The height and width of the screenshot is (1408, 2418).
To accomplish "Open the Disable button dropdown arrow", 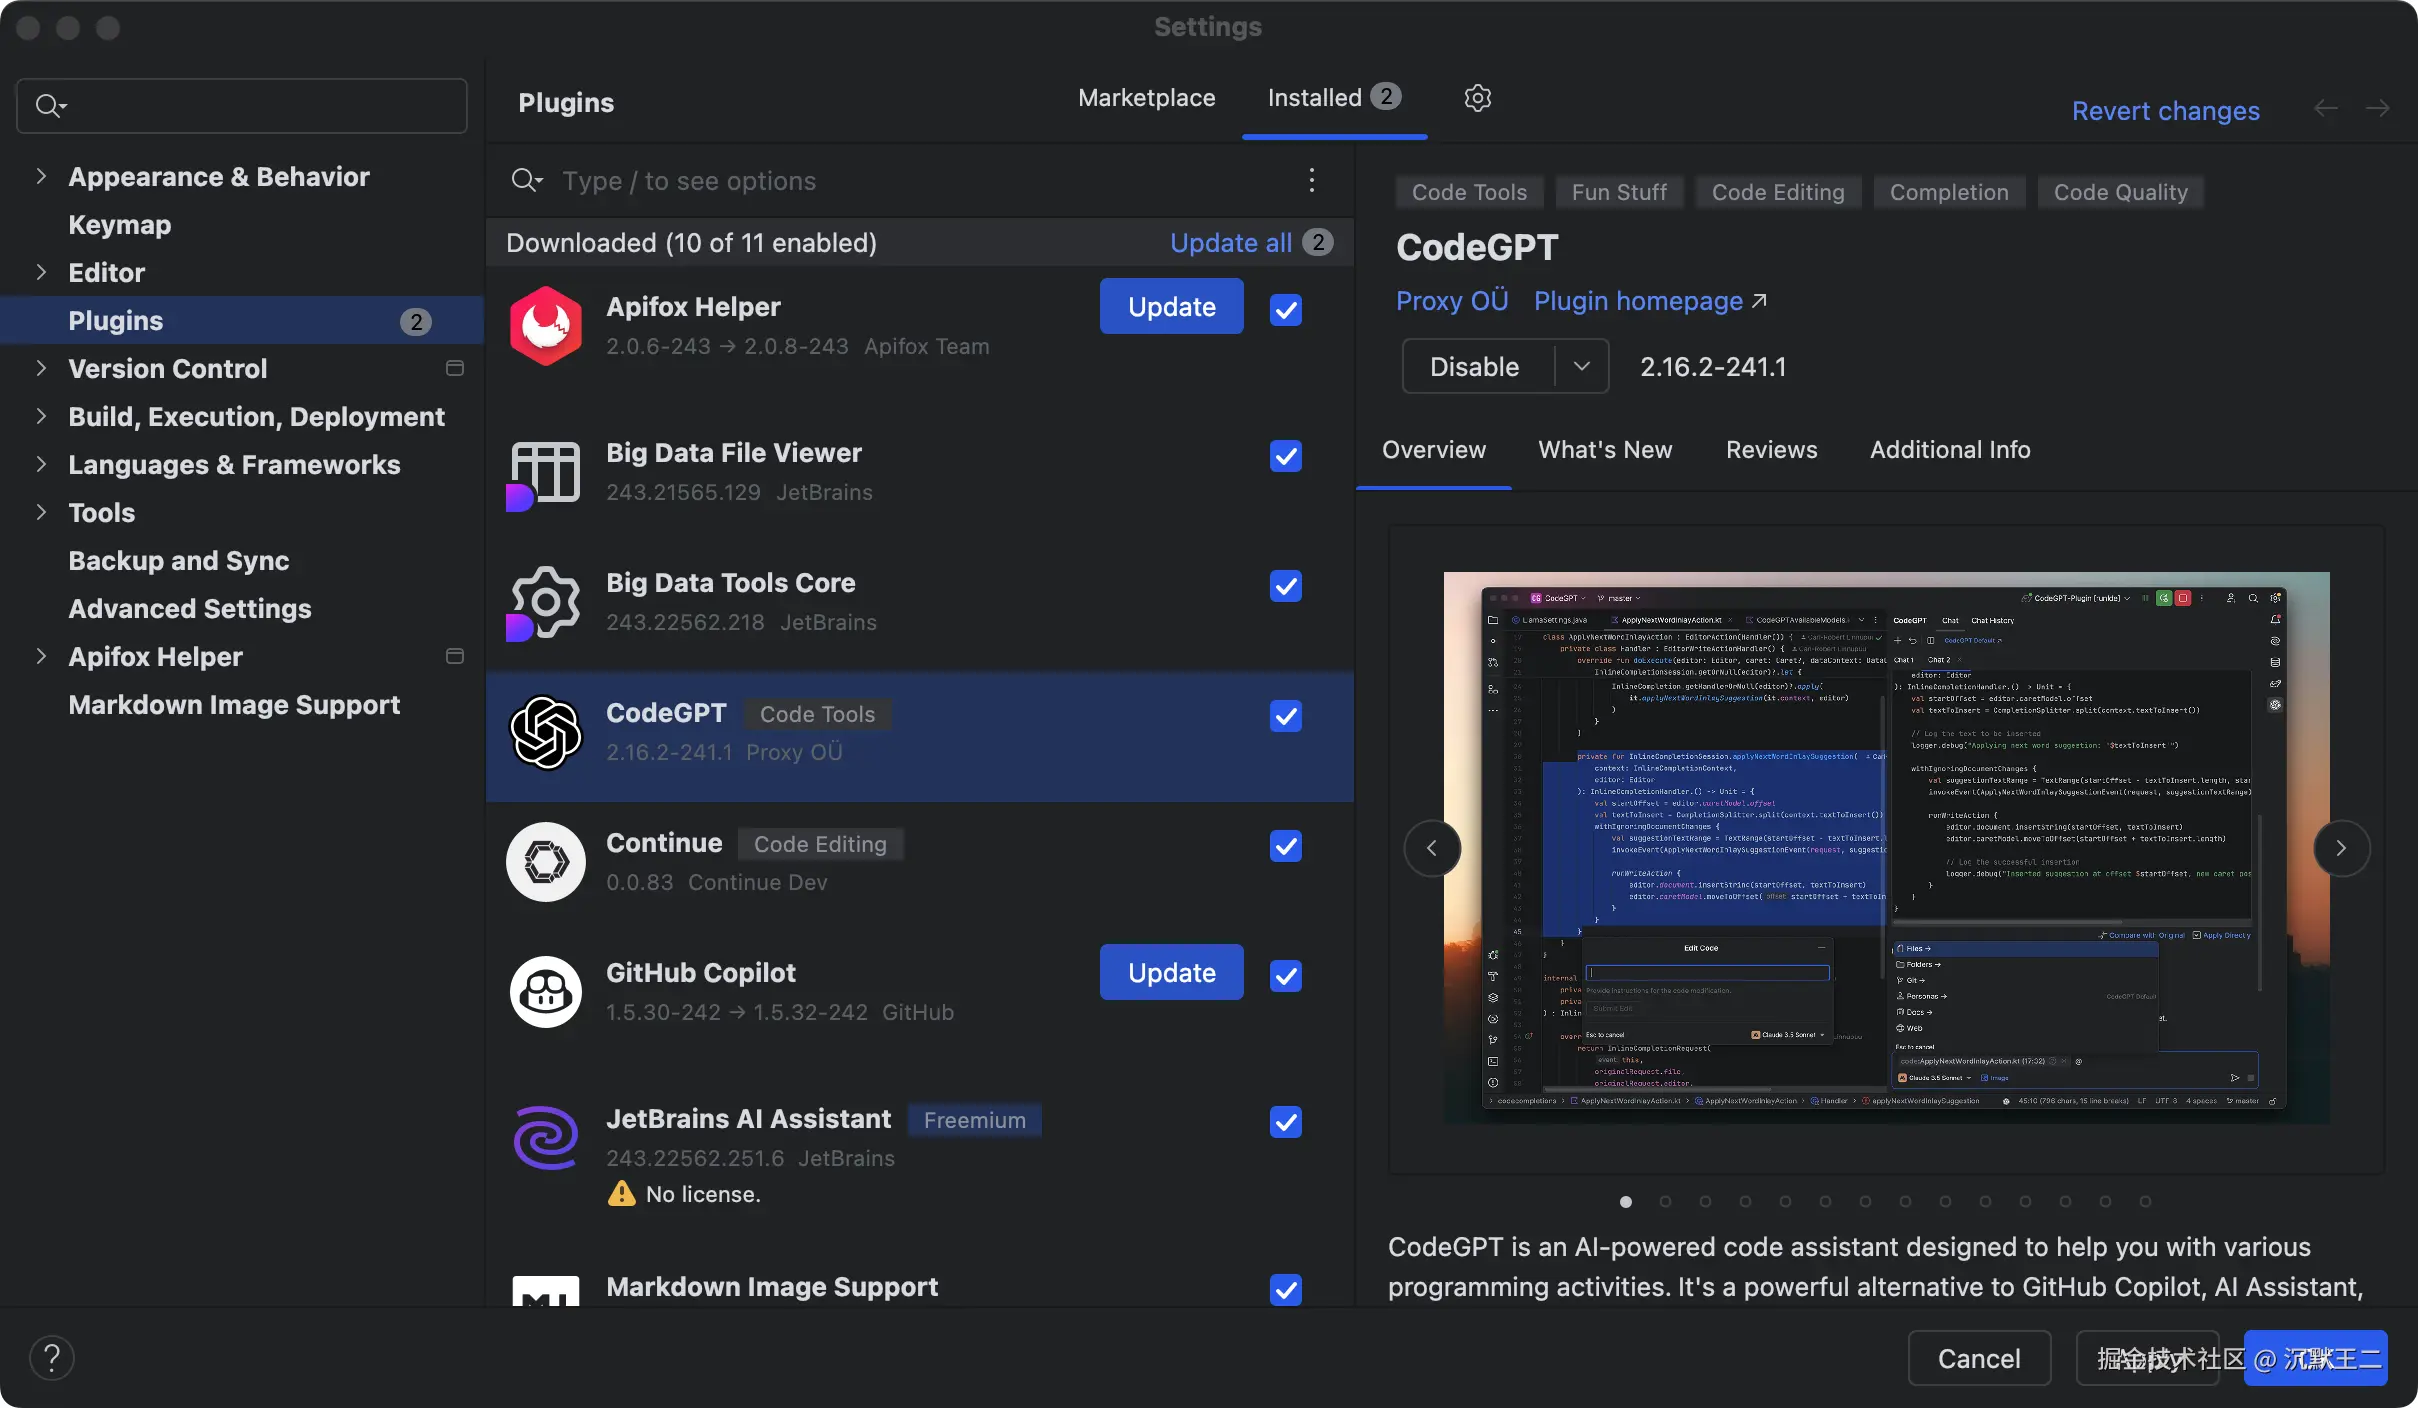I will (x=1581, y=366).
